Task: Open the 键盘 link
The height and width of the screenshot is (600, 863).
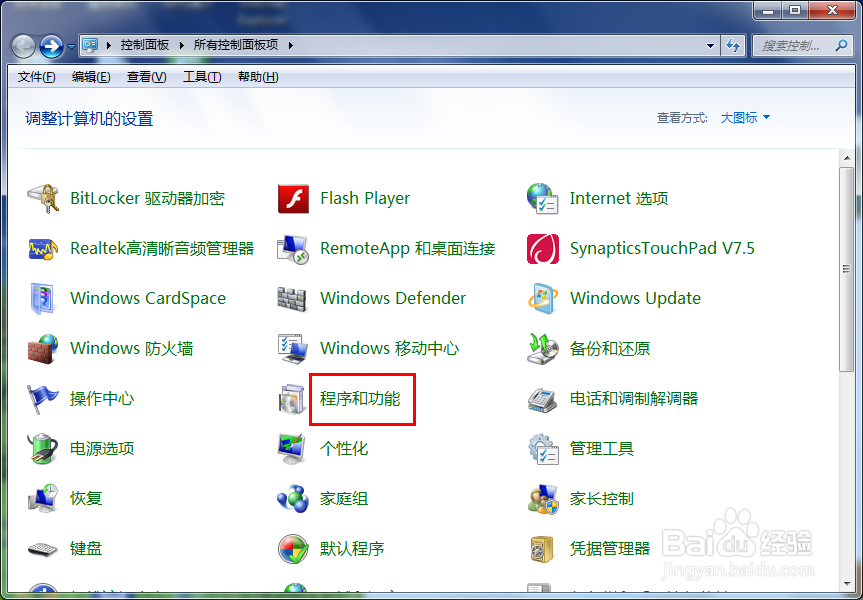Action: tap(86, 549)
